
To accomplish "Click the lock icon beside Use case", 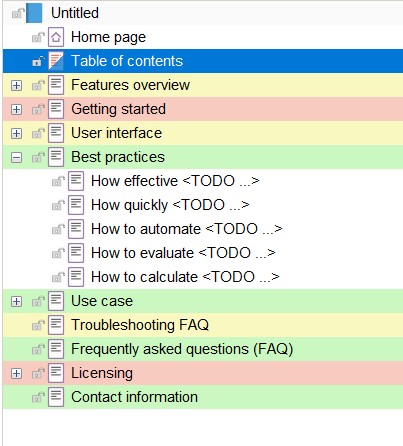I will (x=38, y=301).
